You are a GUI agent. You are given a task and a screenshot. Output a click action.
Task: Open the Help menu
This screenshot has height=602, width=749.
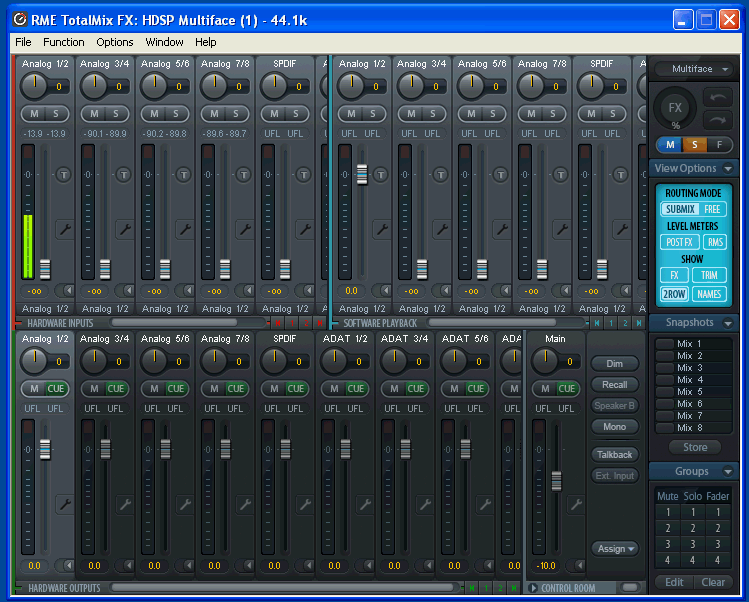[205, 42]
